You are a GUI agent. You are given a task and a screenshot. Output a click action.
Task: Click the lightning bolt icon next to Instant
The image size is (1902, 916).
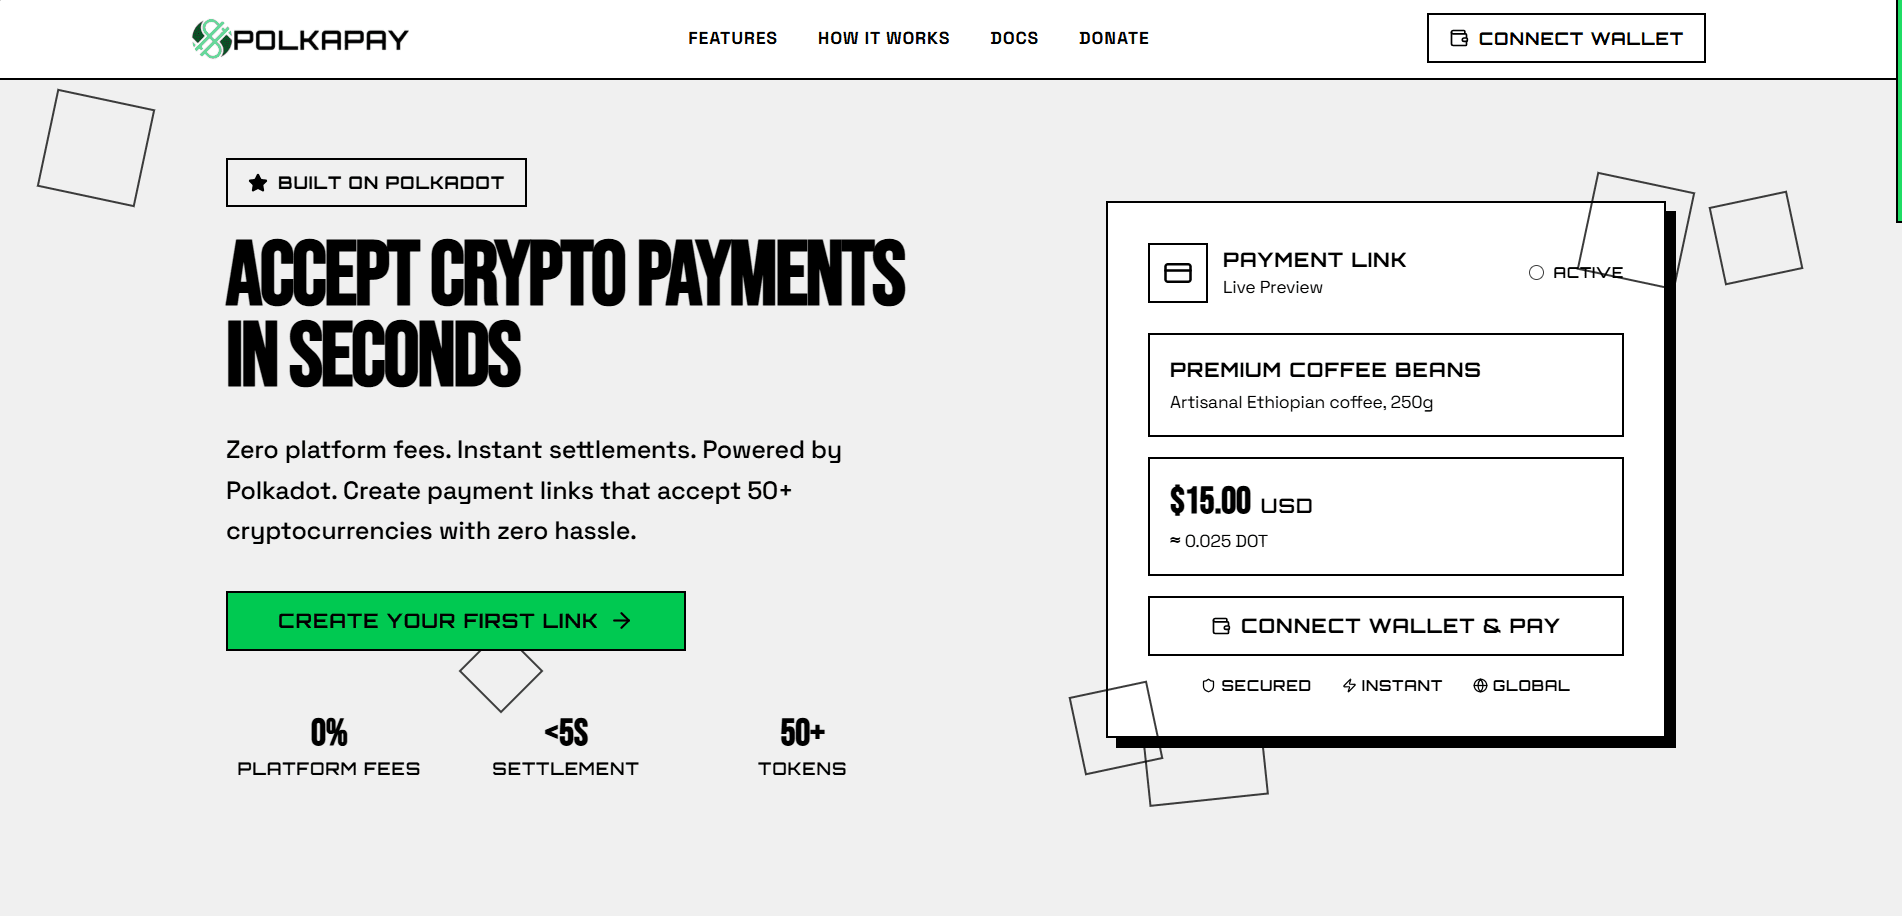pyautogui.click(x=1349, y=686)
